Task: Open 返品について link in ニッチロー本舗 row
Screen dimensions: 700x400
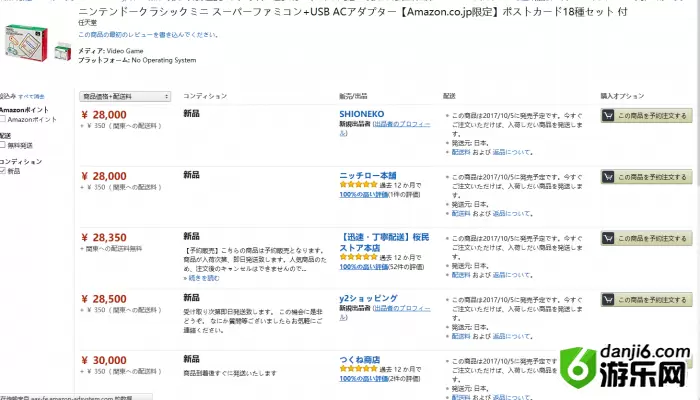Action: click(512, 214)
